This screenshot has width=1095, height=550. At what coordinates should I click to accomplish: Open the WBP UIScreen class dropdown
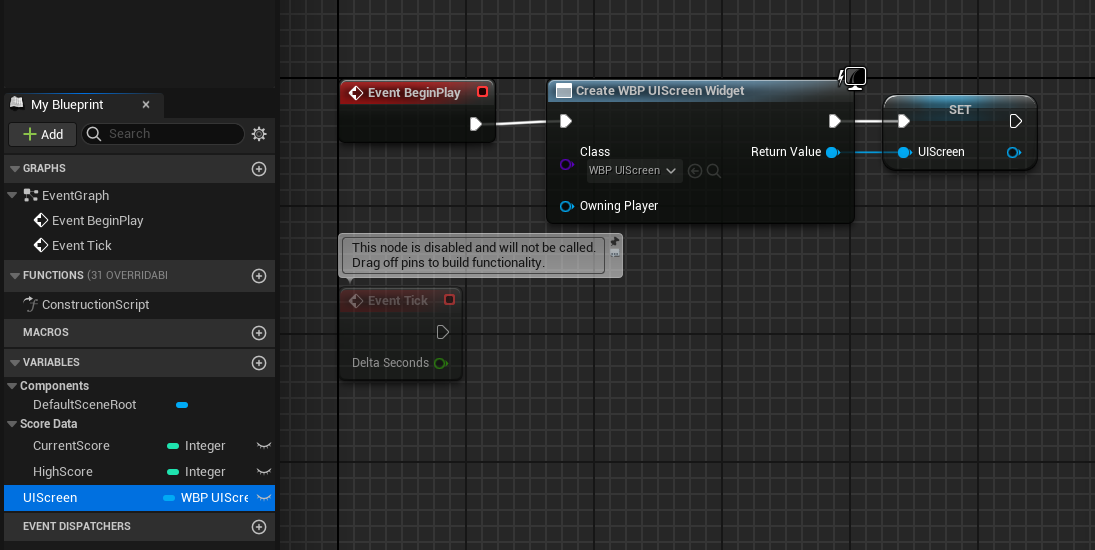(634, 171)
